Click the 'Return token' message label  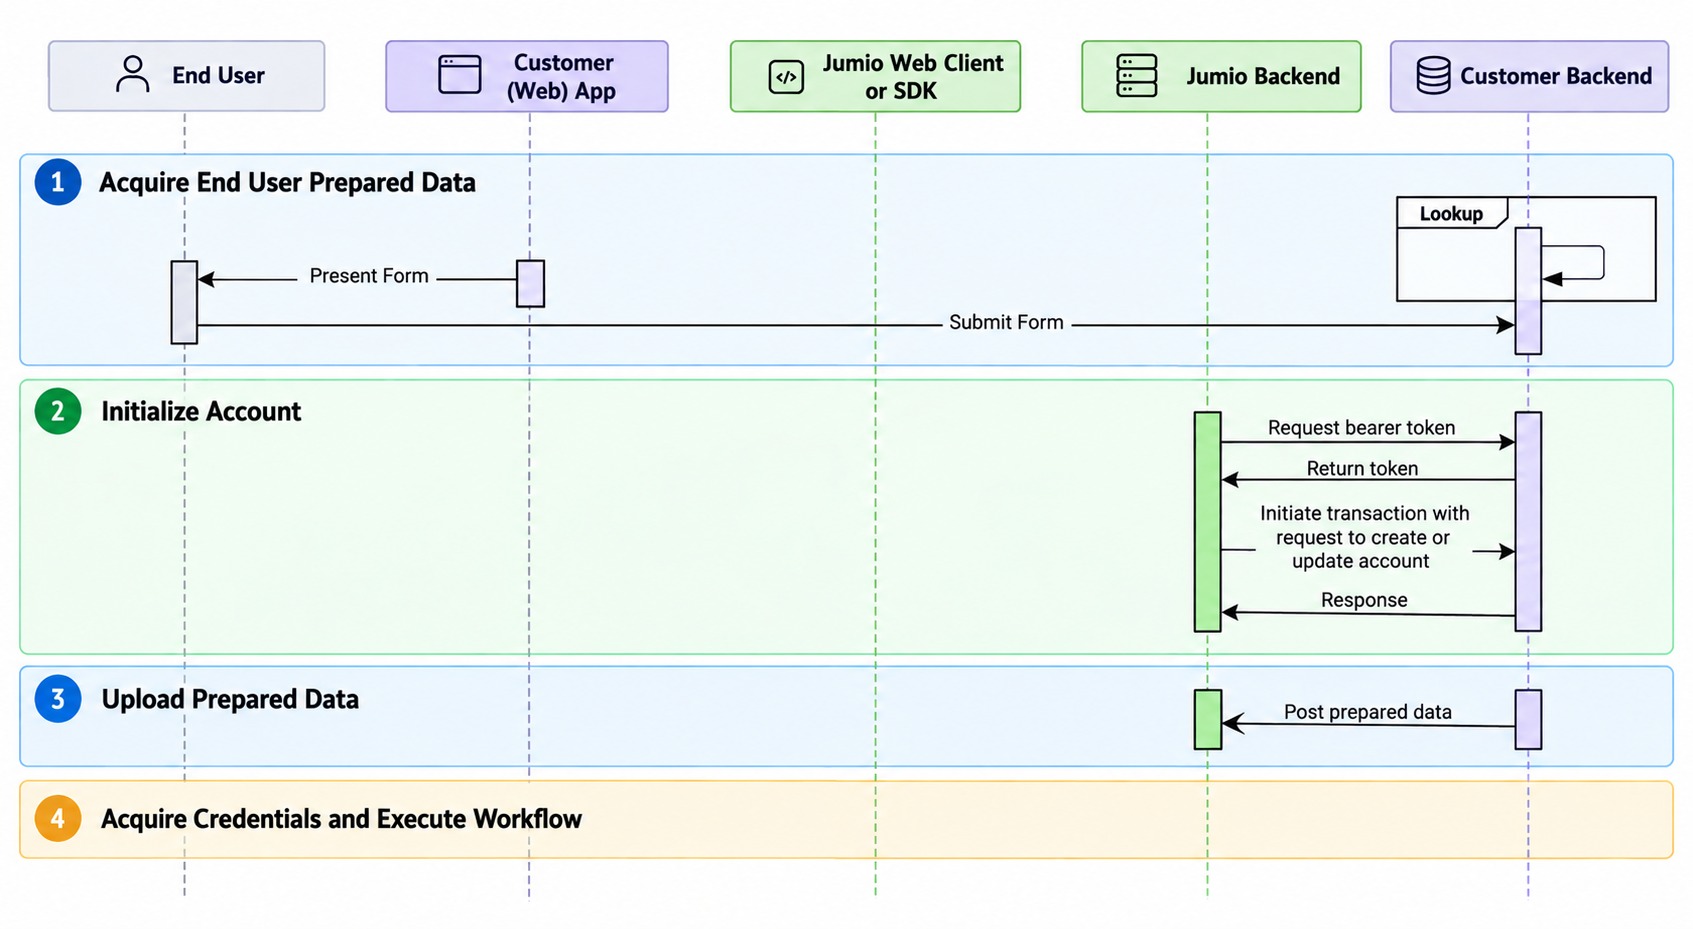coord(1362,469)
